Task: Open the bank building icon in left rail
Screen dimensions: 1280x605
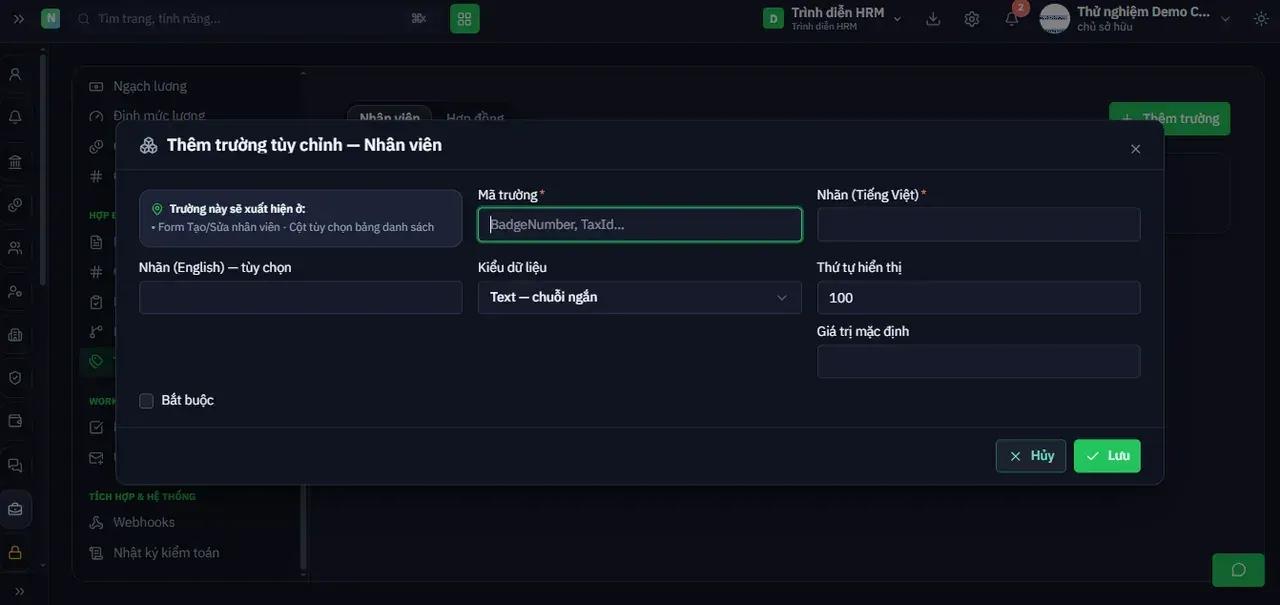Action: [15, 162]
